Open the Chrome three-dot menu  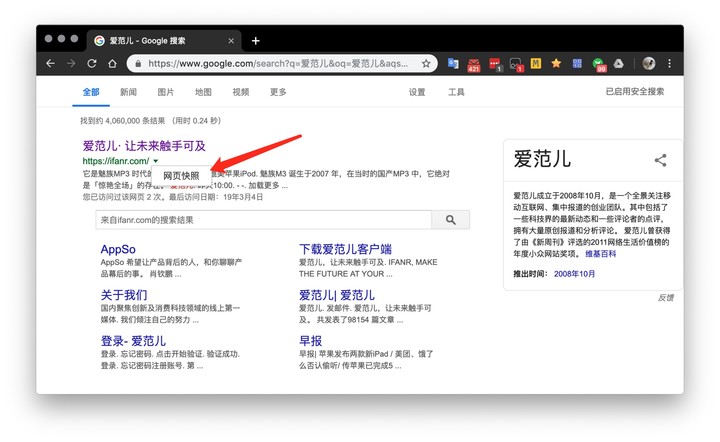(669, 63)
